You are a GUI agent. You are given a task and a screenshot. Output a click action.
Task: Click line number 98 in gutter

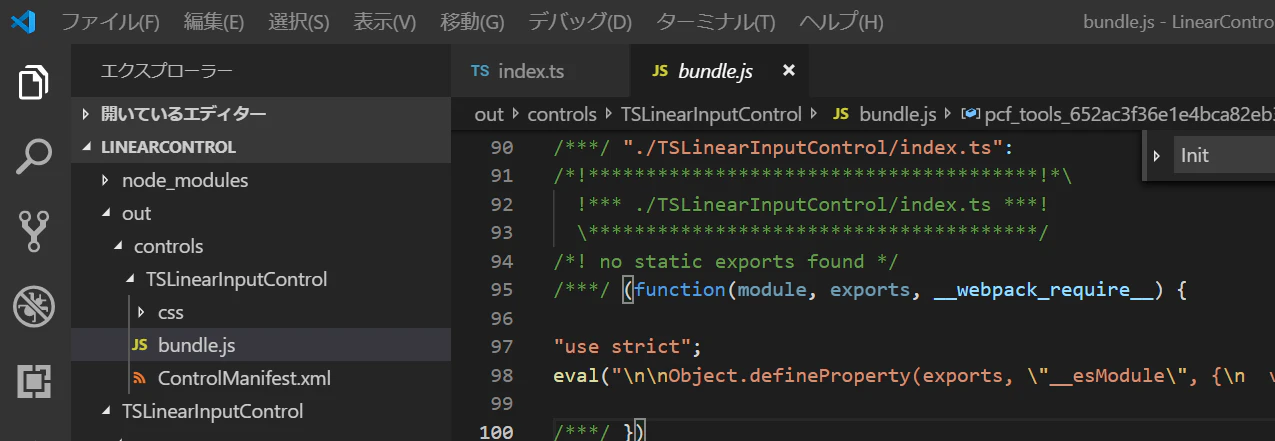click(501, 375)
